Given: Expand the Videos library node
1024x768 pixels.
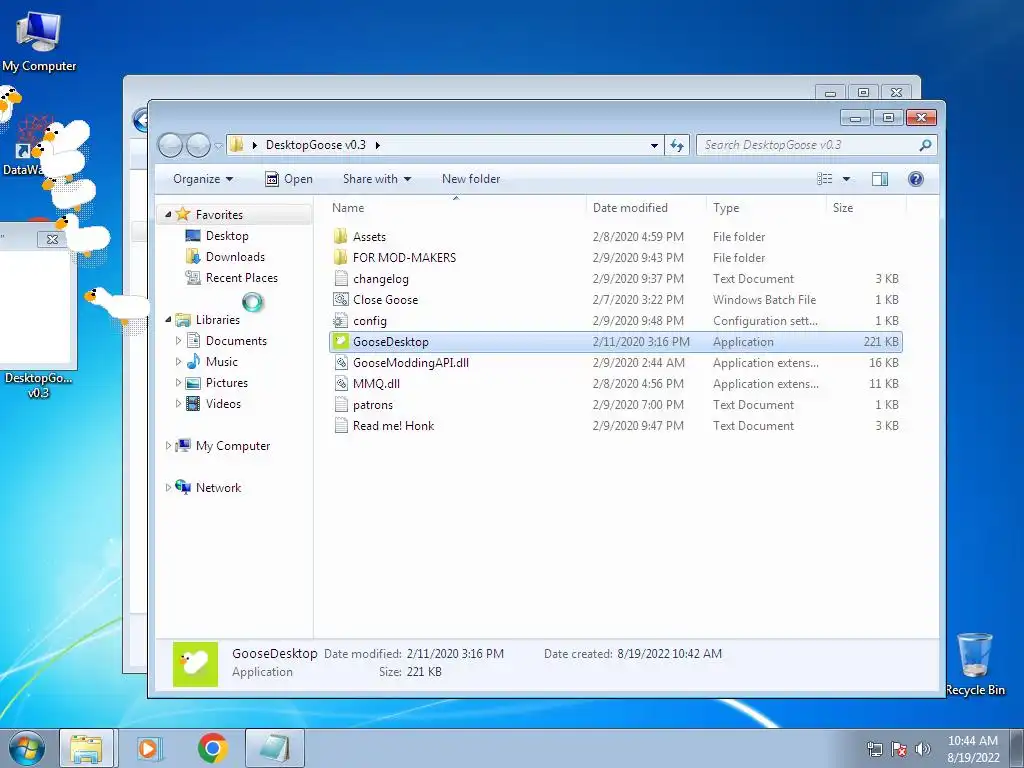Looking at the screenshot, I should [x=178, y=404].
